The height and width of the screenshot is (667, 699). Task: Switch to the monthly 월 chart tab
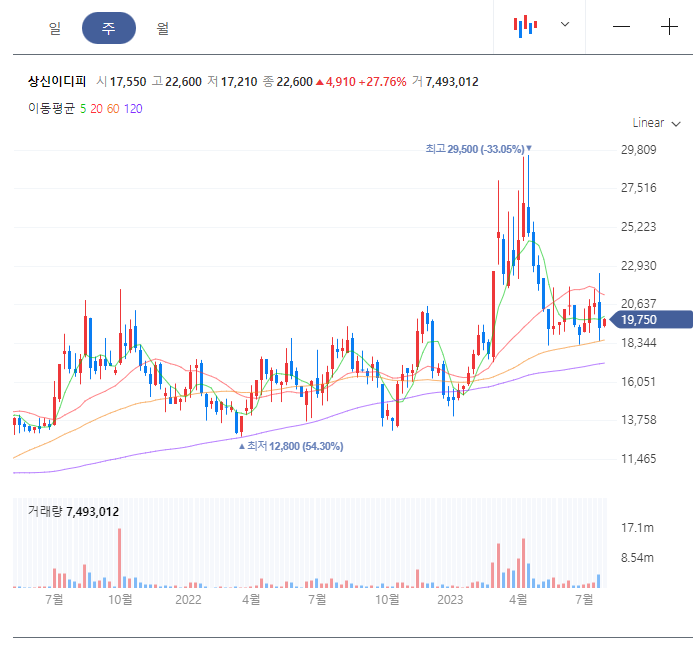(163, 28)
